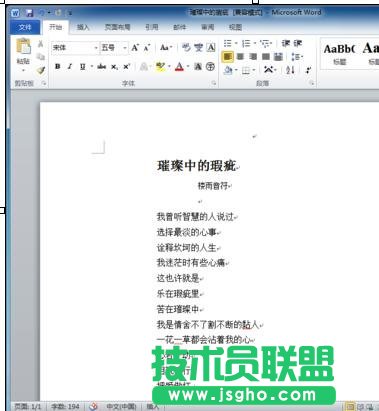Screen dimensions: 379x411
Task: Apply subscript with the x₂ icon
Action: point(114,67)
